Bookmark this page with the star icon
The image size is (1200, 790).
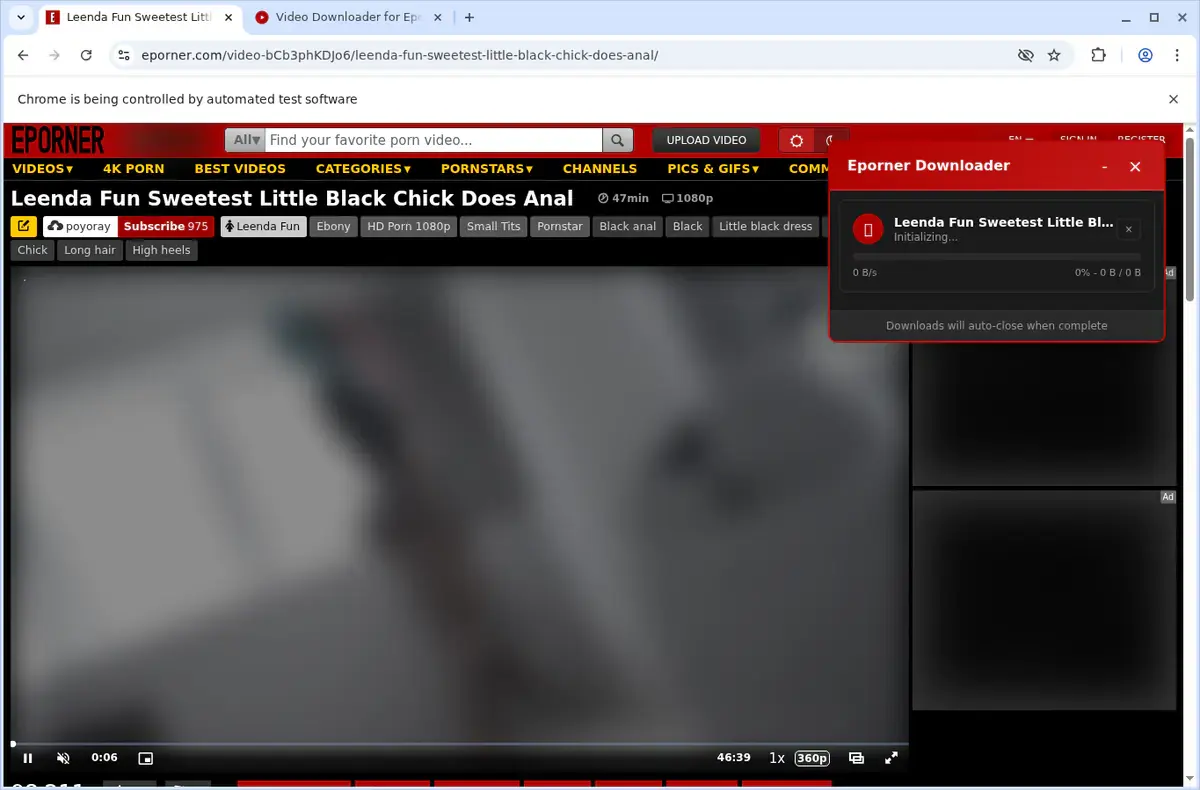1054,56
